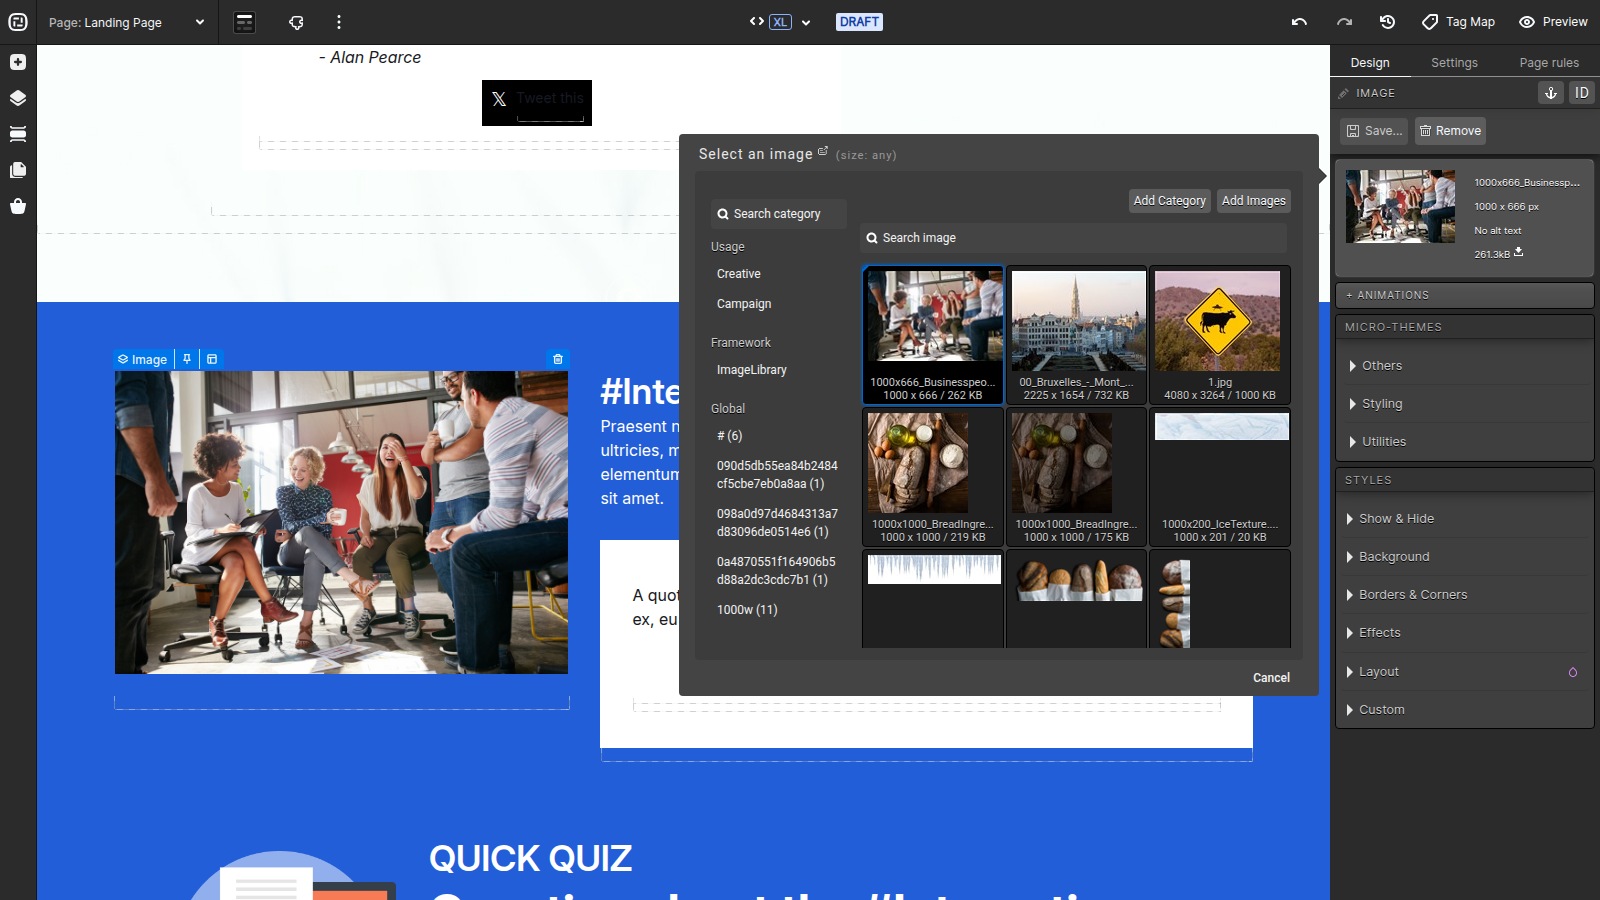Screen dimensions: 1600x900
Task: Open the layers panel icon
Action: [18, 98]
